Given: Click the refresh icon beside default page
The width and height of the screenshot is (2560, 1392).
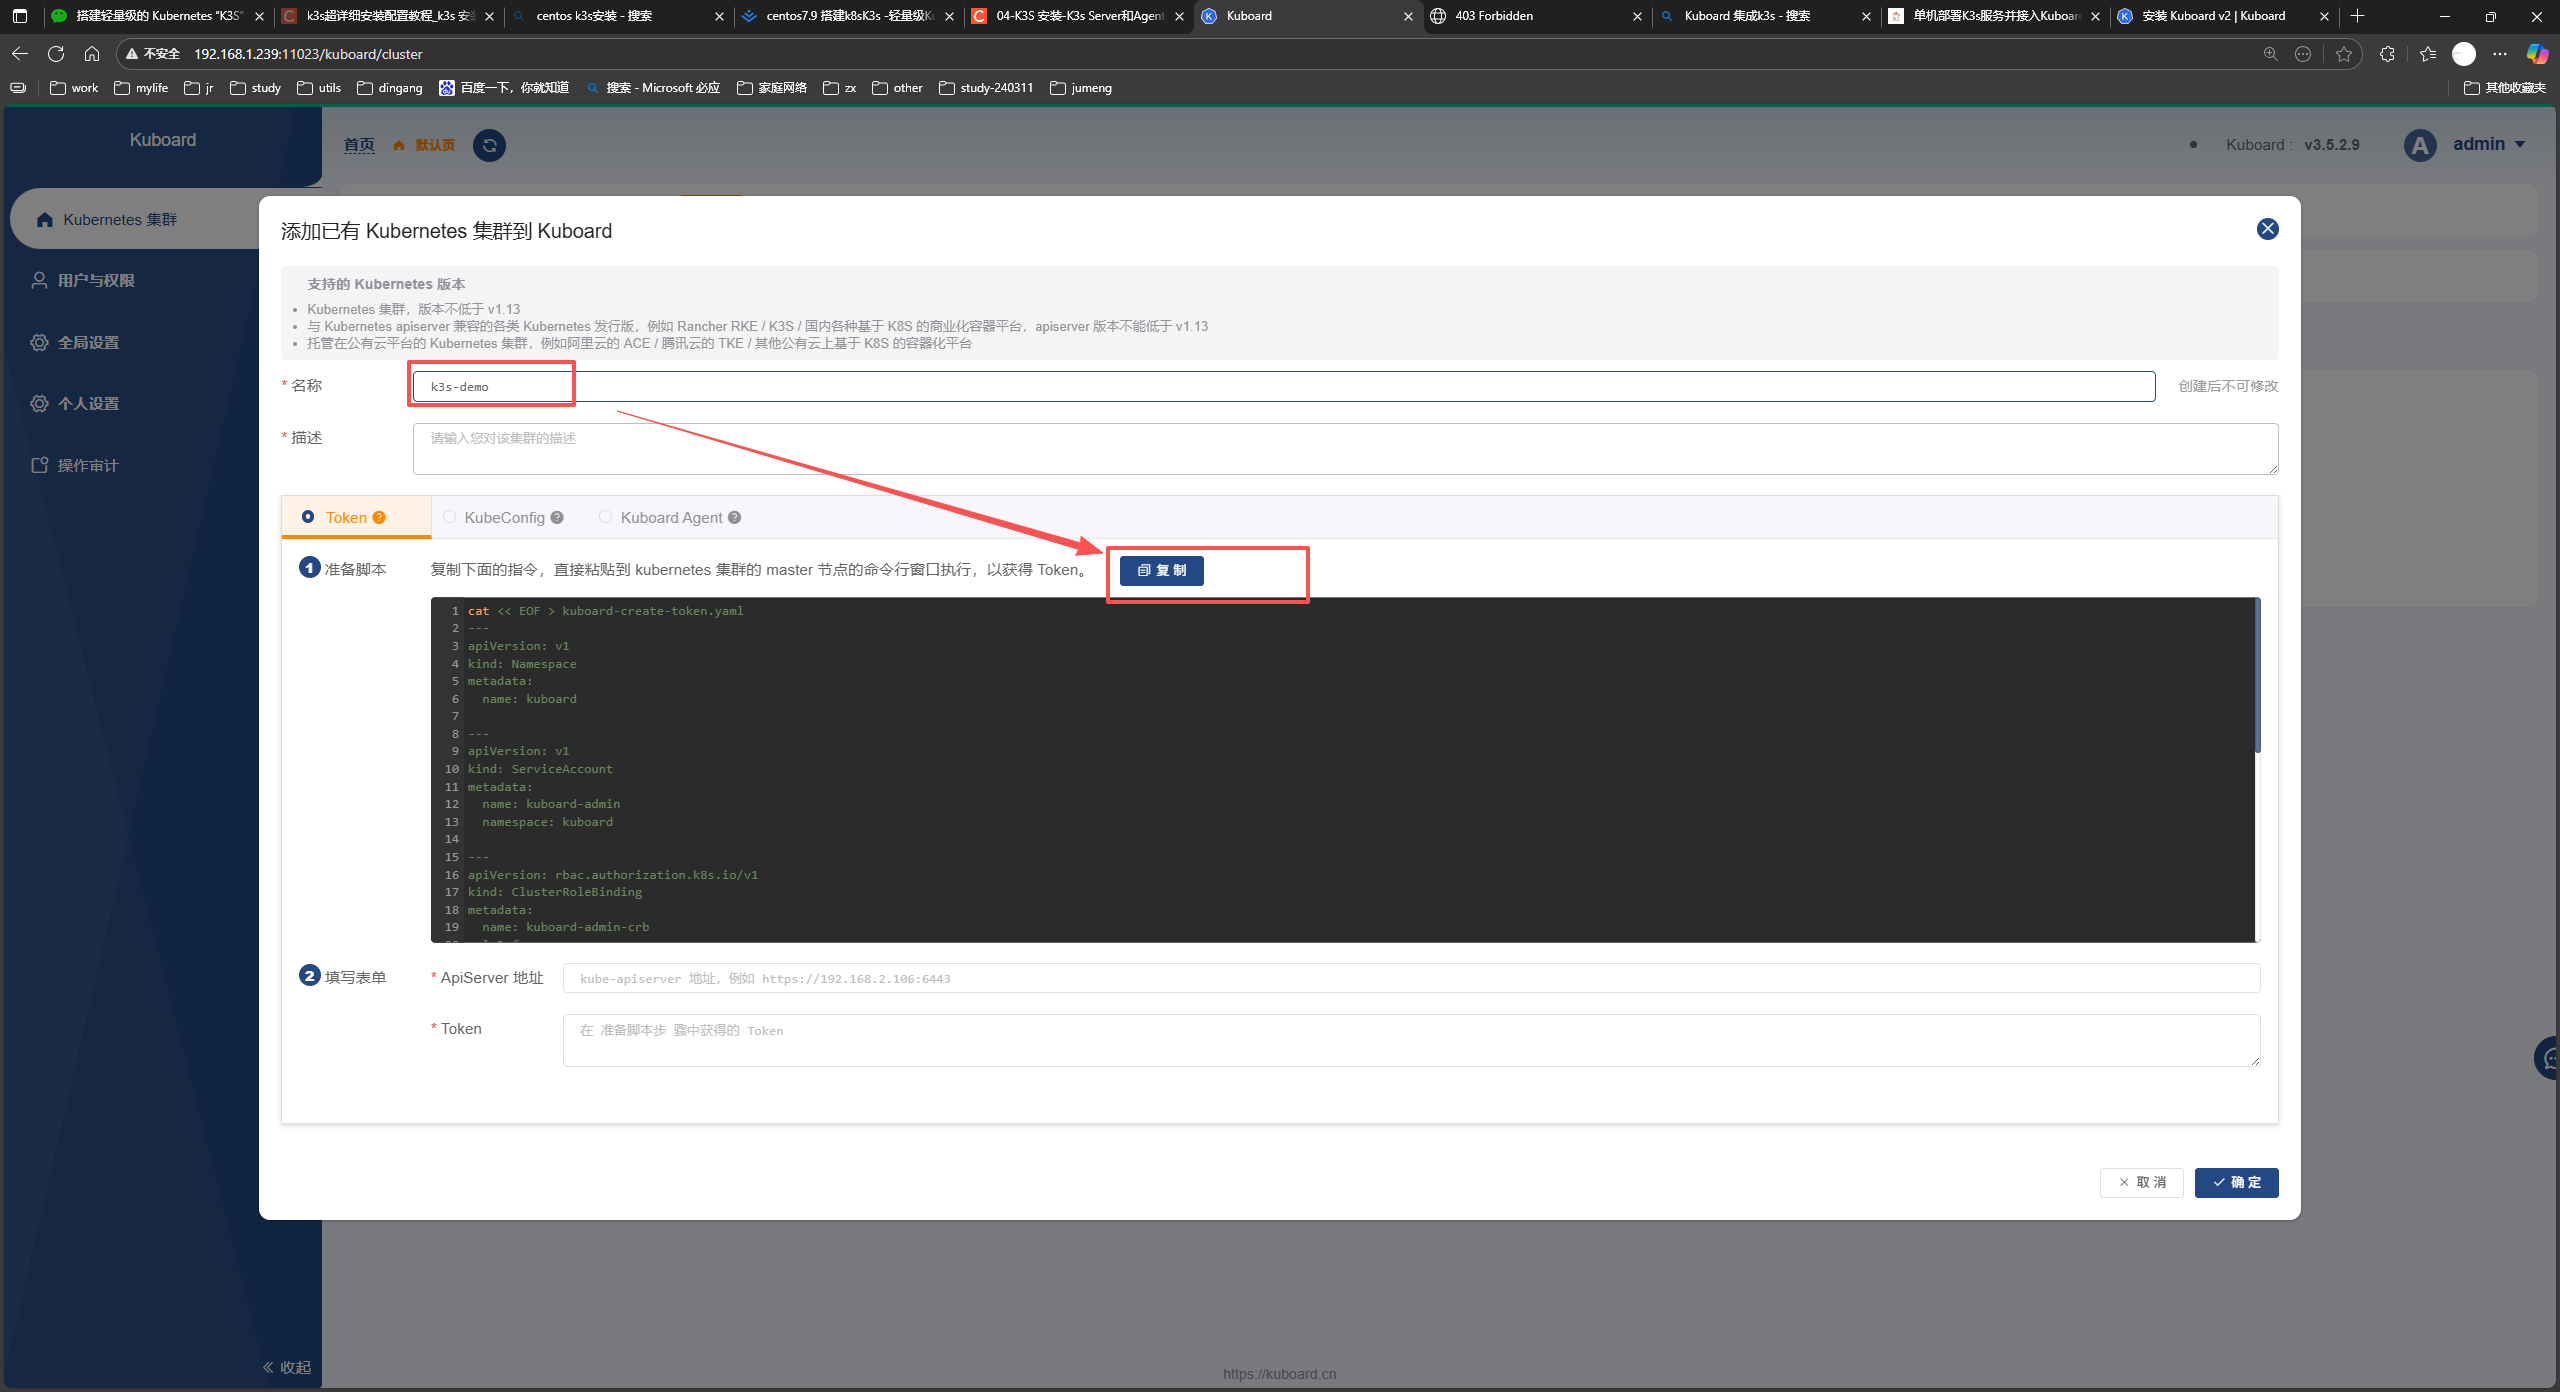Looking at the screenshot, I should pos(489,146).
